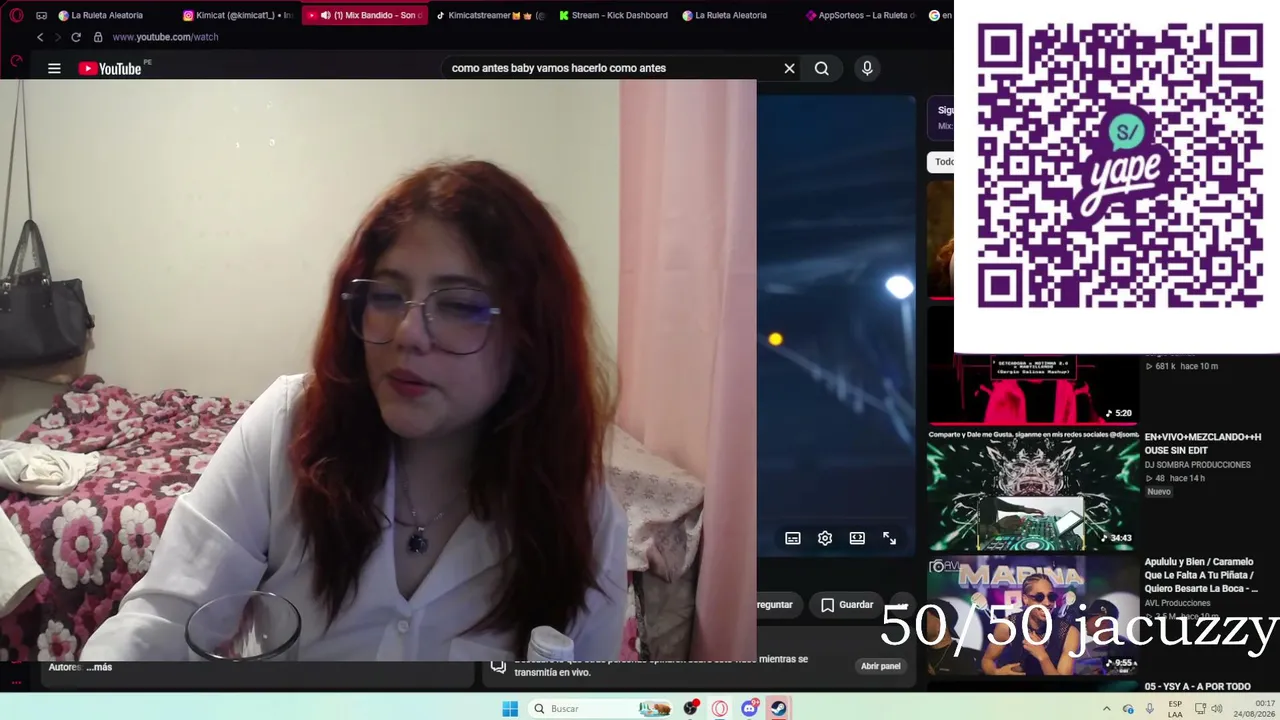Go back using the browser back arrow
Screen dimensions: 1280x720
(40, 37)
